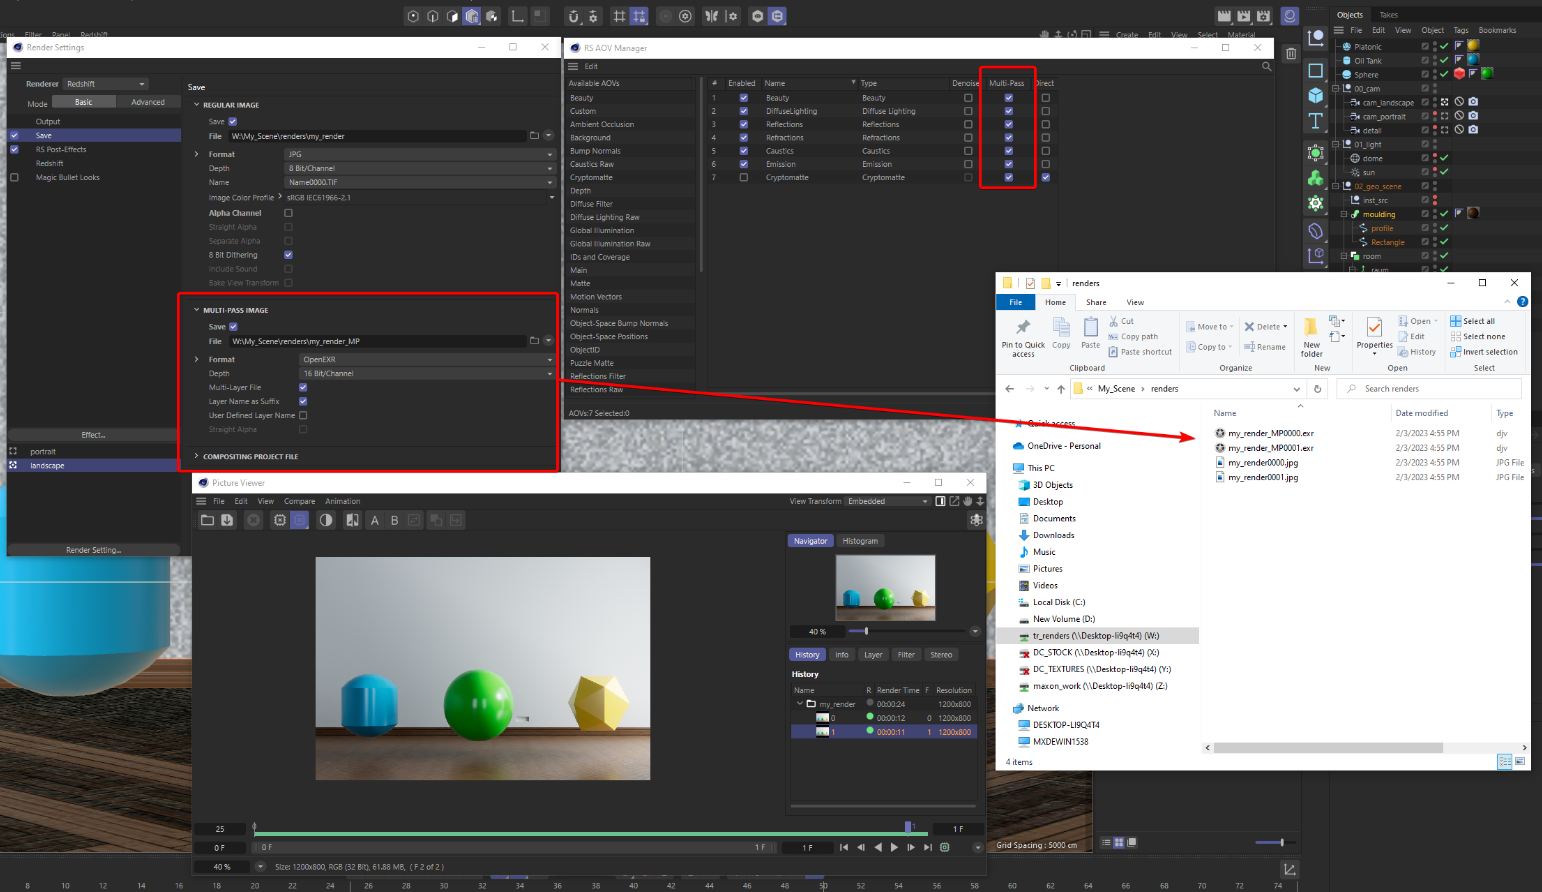This screenshot has height=892, width=1542.
Task: Switch to the Advanced tab in Render Settings
Action: coord(148,101)
